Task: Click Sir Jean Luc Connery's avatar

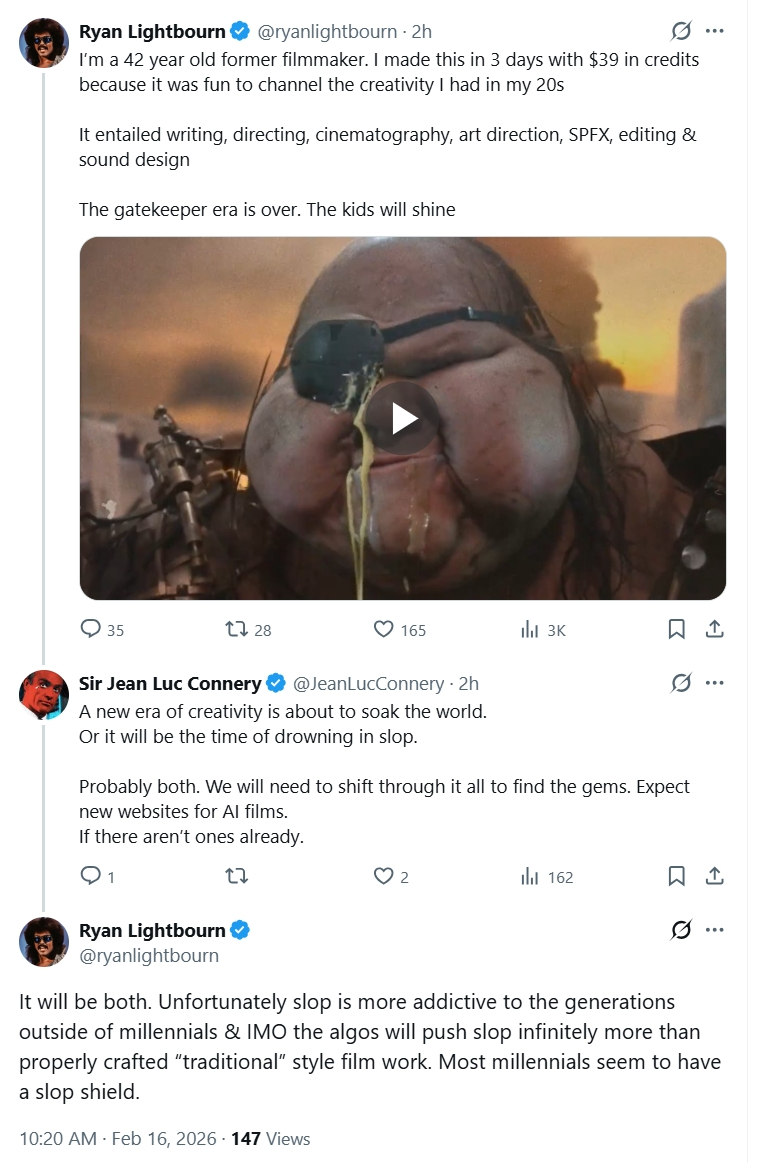Action: point(44,694)
